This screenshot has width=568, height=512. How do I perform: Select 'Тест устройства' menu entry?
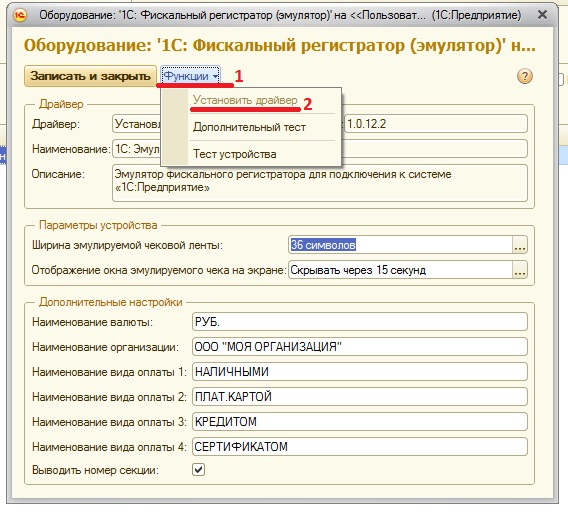click(x=234, y=154)
